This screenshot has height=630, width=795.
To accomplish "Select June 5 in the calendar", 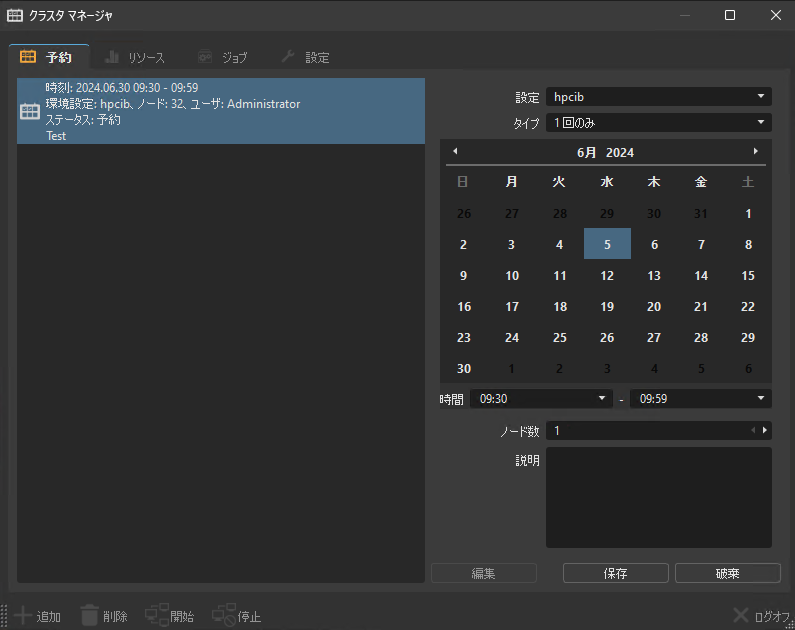I will tap(607, 244).
